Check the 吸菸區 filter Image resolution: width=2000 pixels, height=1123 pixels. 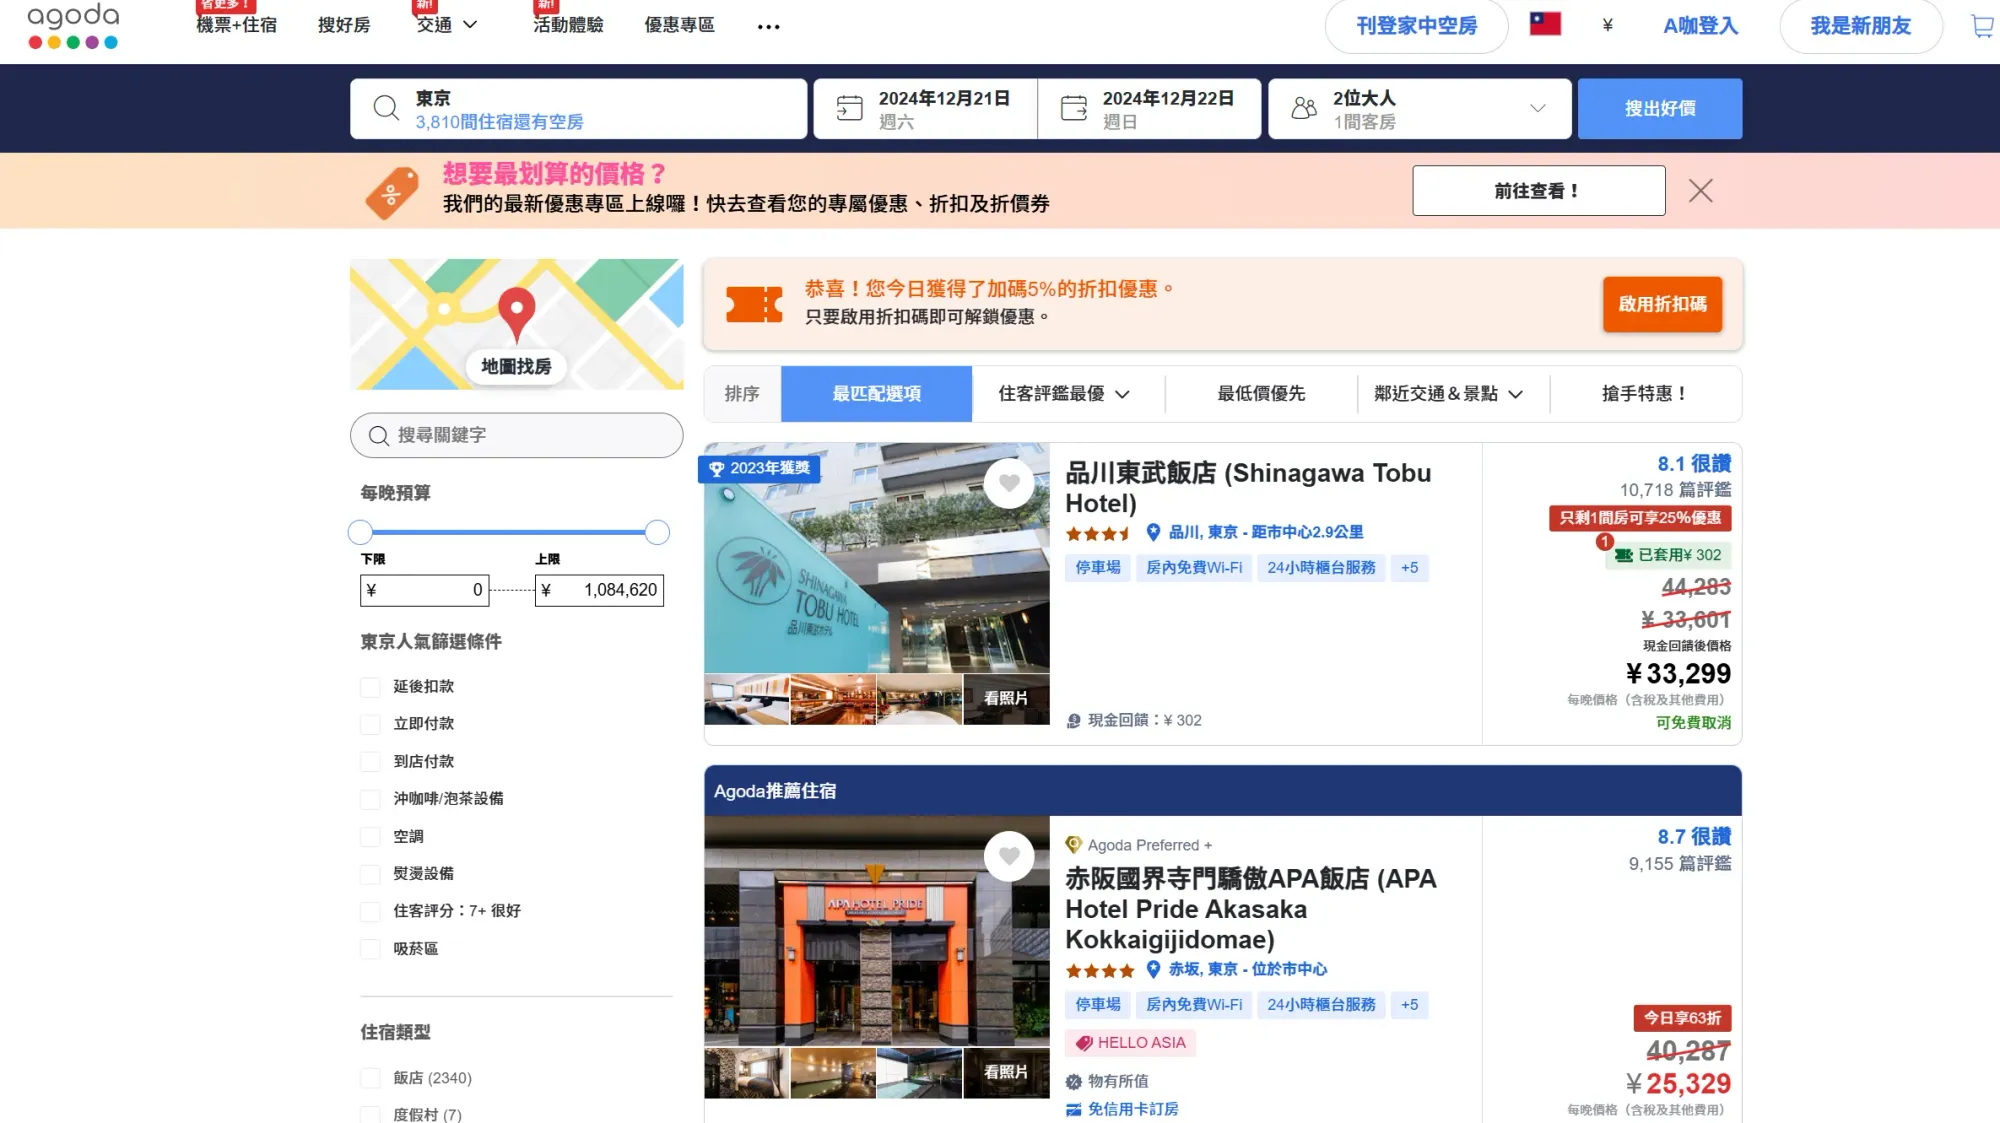(370, 949)
